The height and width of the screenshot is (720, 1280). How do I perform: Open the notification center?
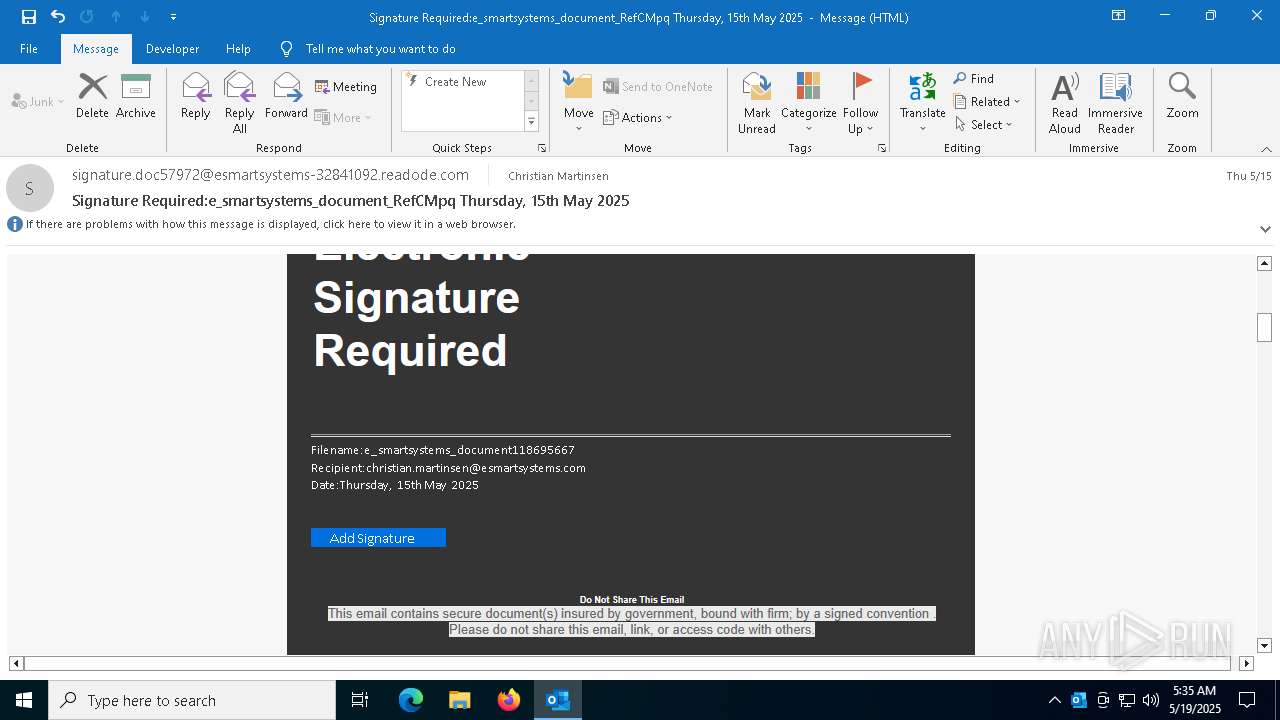[1247, 700]
